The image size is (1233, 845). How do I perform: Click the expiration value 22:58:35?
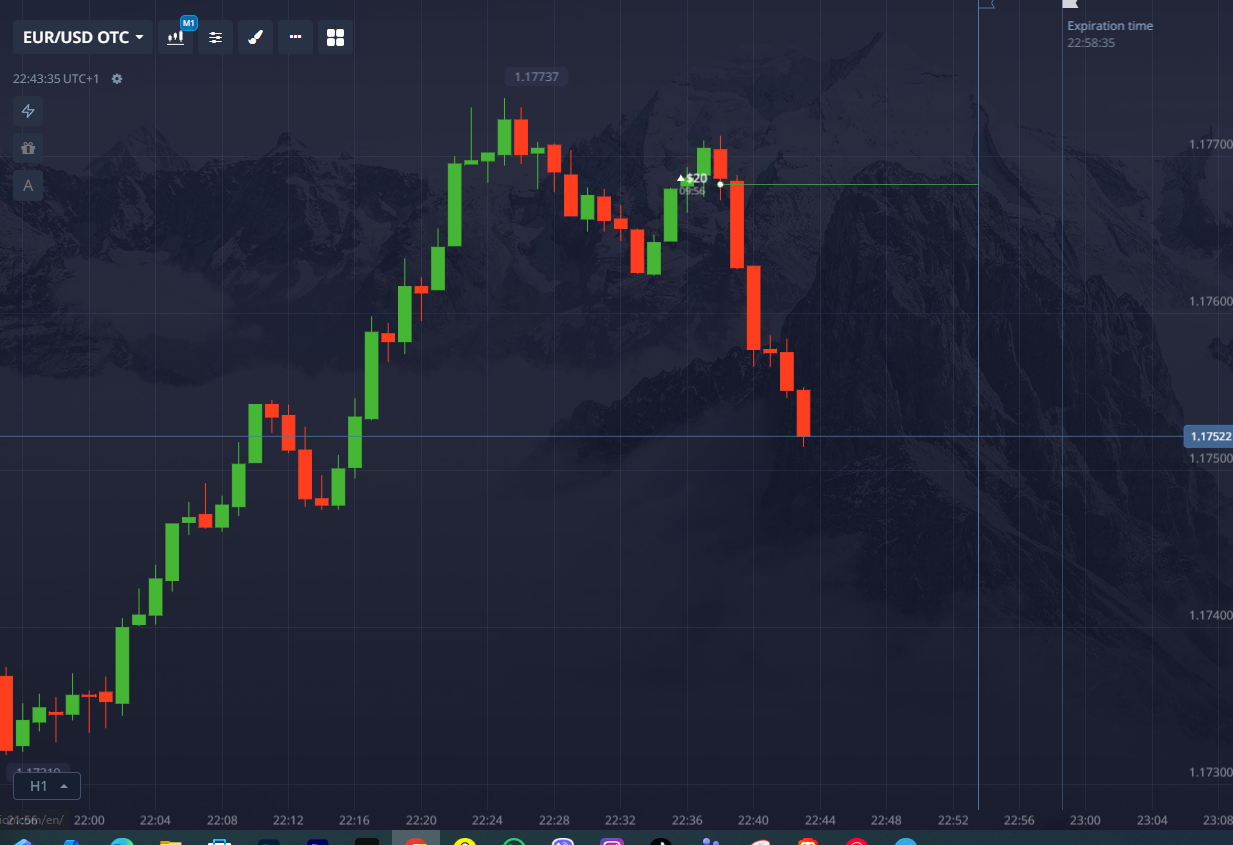point(1091,43)
